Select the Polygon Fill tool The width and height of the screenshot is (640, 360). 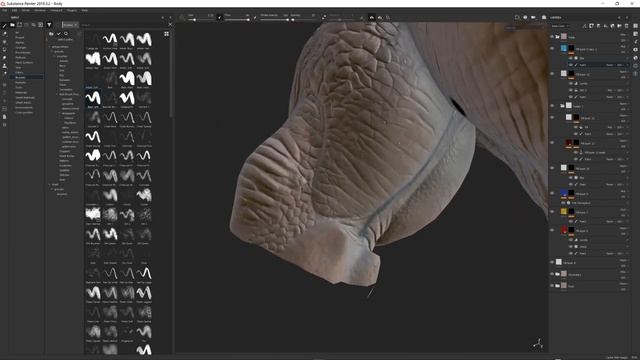4,50
